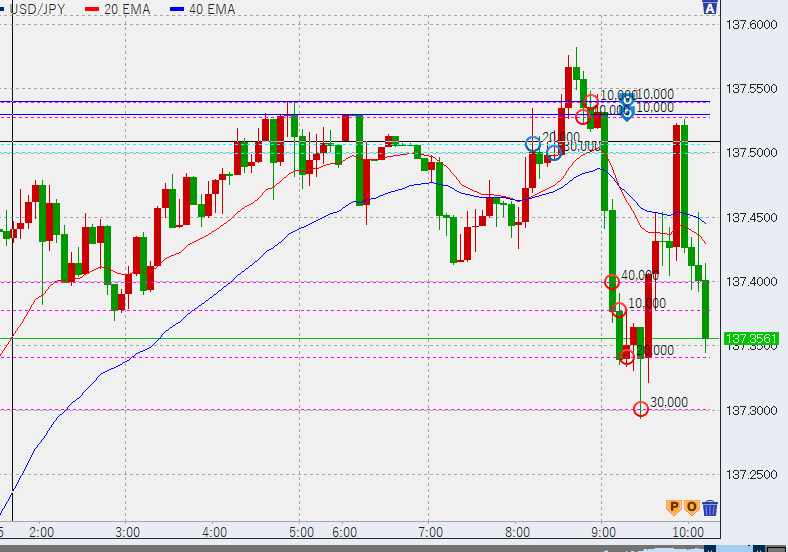Click the 9:00 time axis label

click(602, 532)
